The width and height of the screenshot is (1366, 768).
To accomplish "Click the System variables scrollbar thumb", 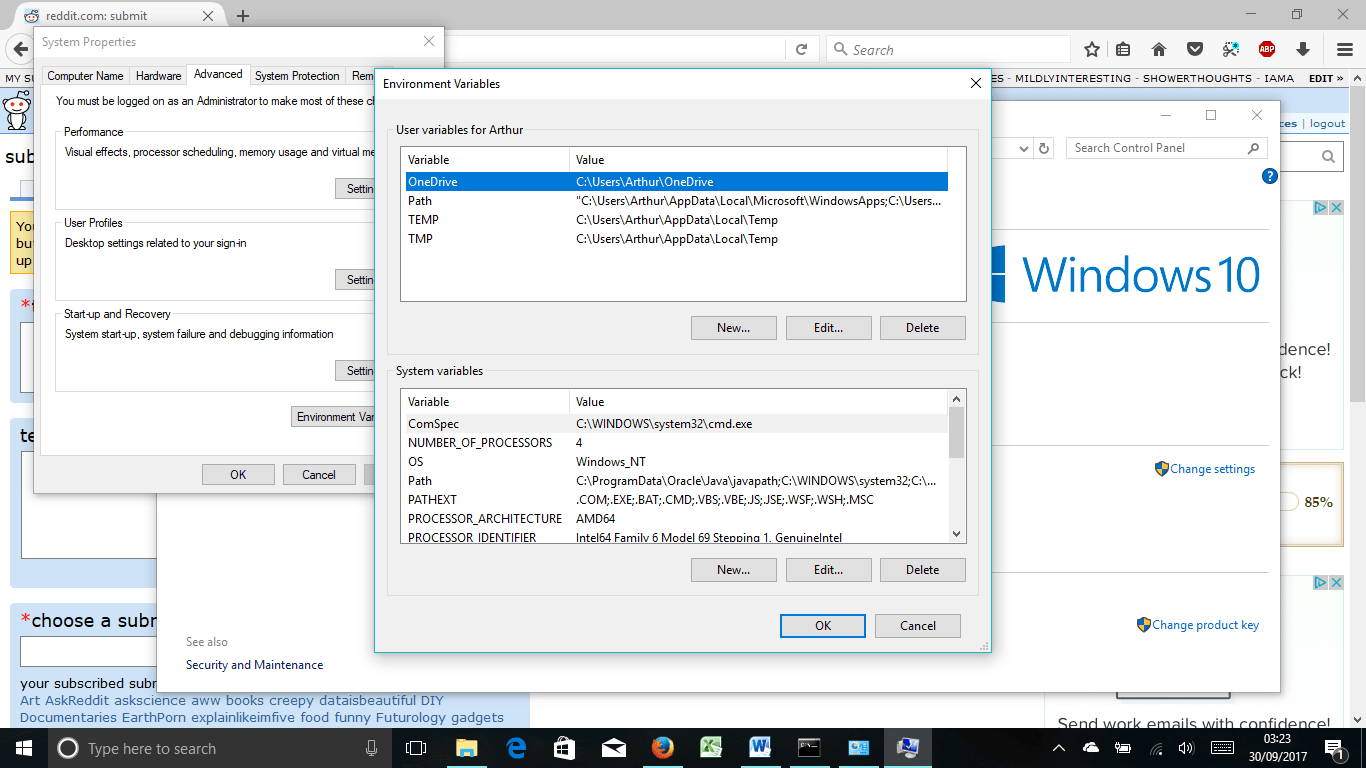I will point(956,433).
